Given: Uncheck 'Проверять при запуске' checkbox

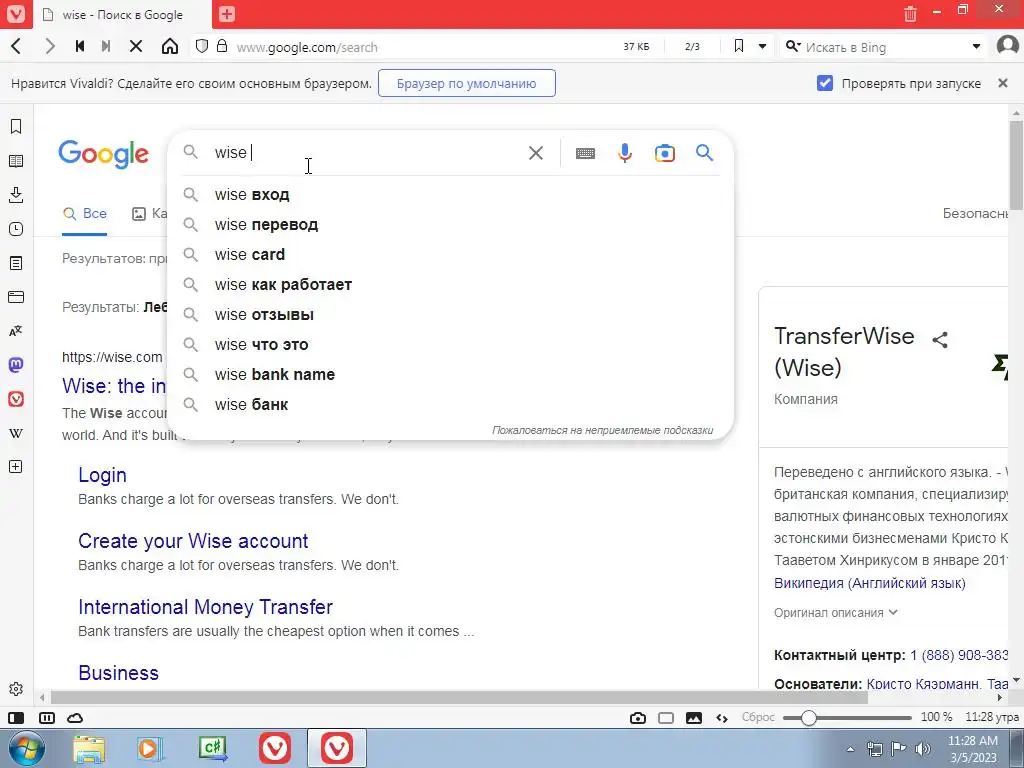Looking at the screenshot, I should coord(825,83).
